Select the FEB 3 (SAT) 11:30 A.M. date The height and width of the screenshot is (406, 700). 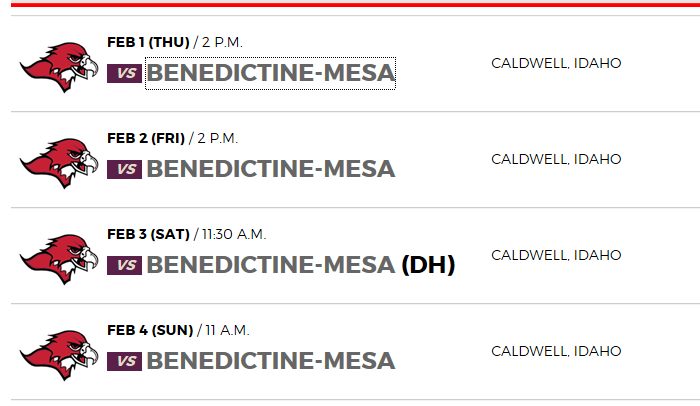(186, 234)
